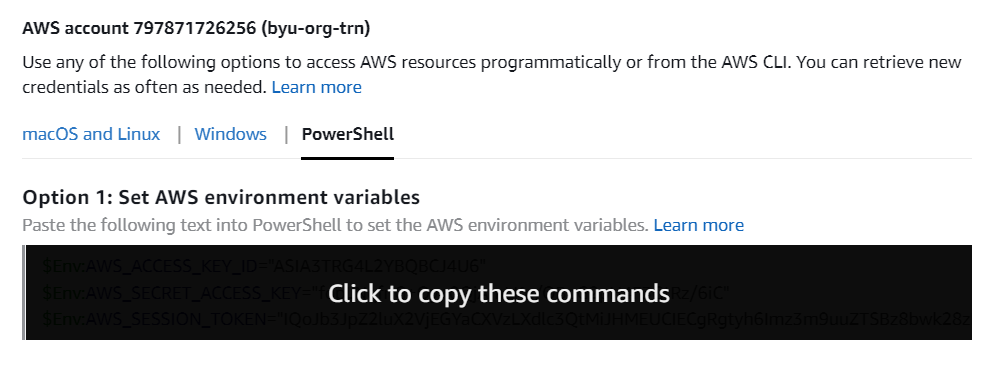Click the divider line to the right of the tabs

[x=683, y=158]
